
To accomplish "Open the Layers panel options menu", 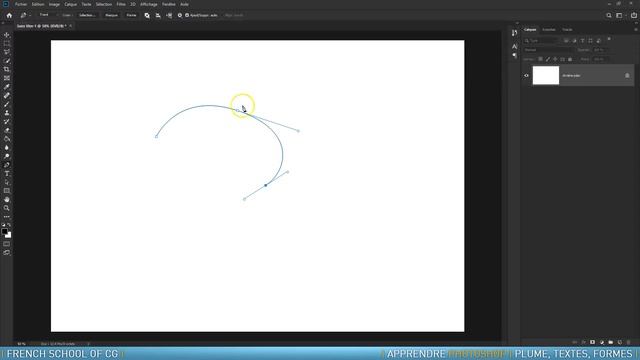I will click(x=636, y=29).
